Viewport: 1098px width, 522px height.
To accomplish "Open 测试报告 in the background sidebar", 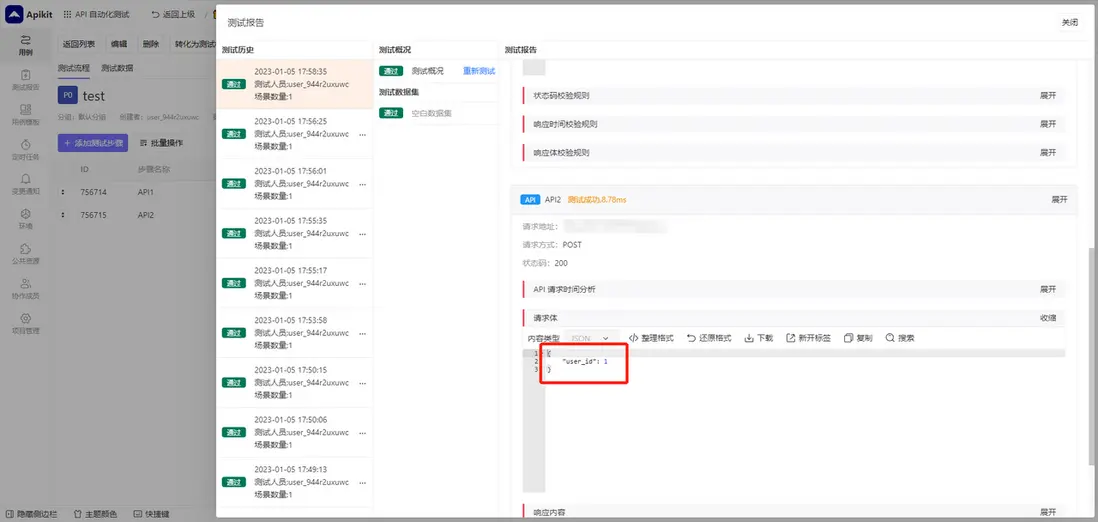I will pos(26,81).
